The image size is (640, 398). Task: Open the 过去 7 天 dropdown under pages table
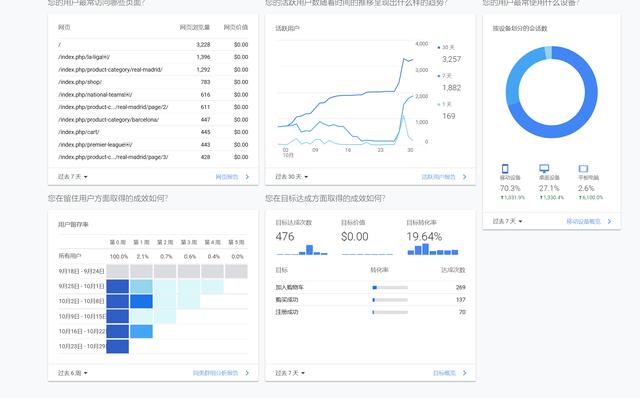[73, 177]
